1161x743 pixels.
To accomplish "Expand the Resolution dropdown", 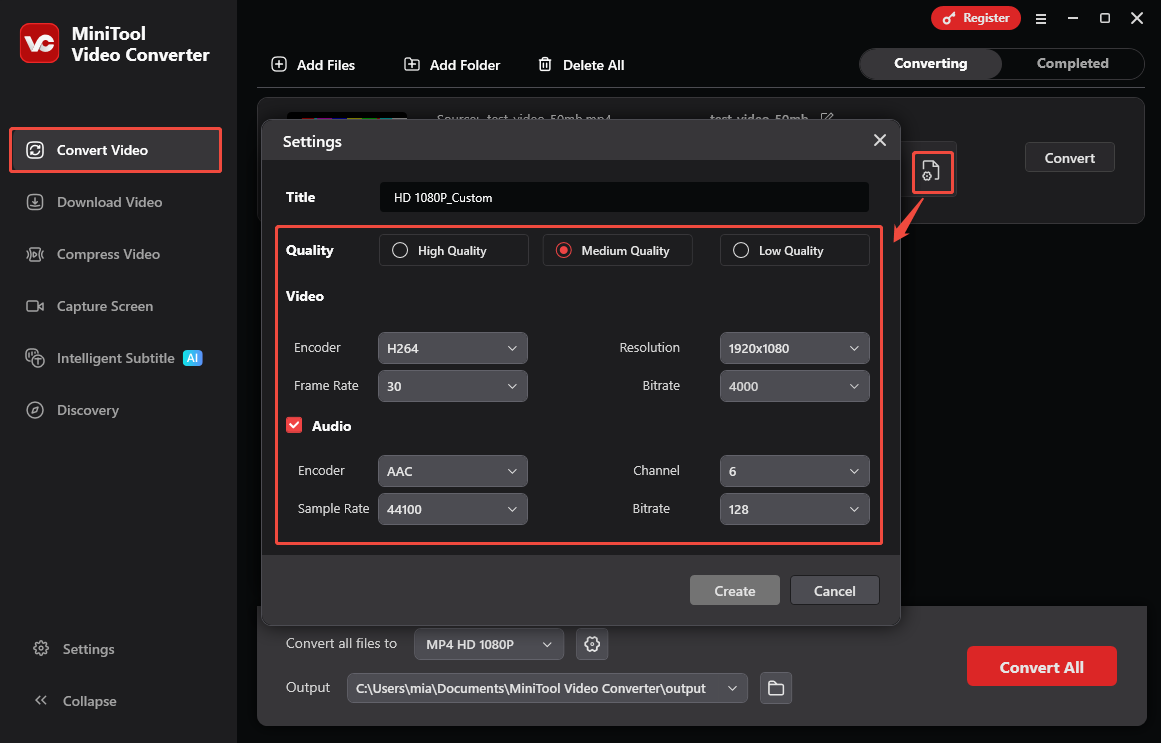I will click(794, 347).
